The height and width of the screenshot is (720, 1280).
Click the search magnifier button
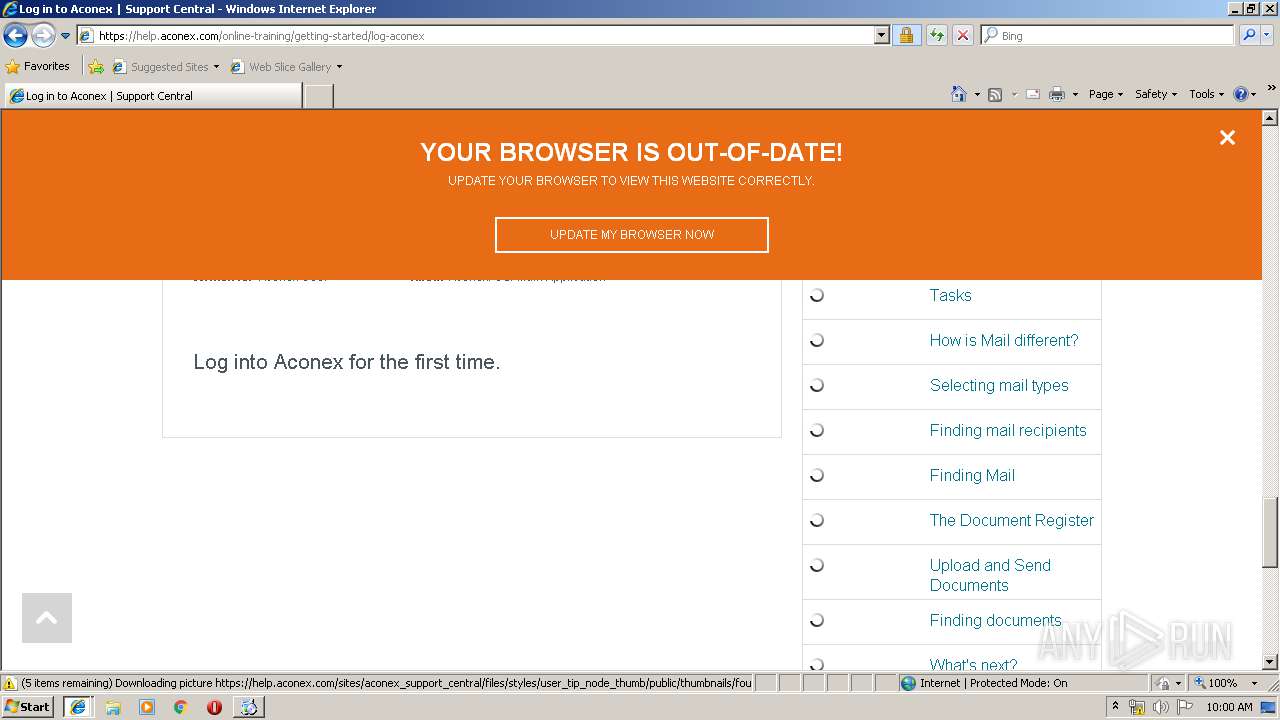(x=1249, y=35)
